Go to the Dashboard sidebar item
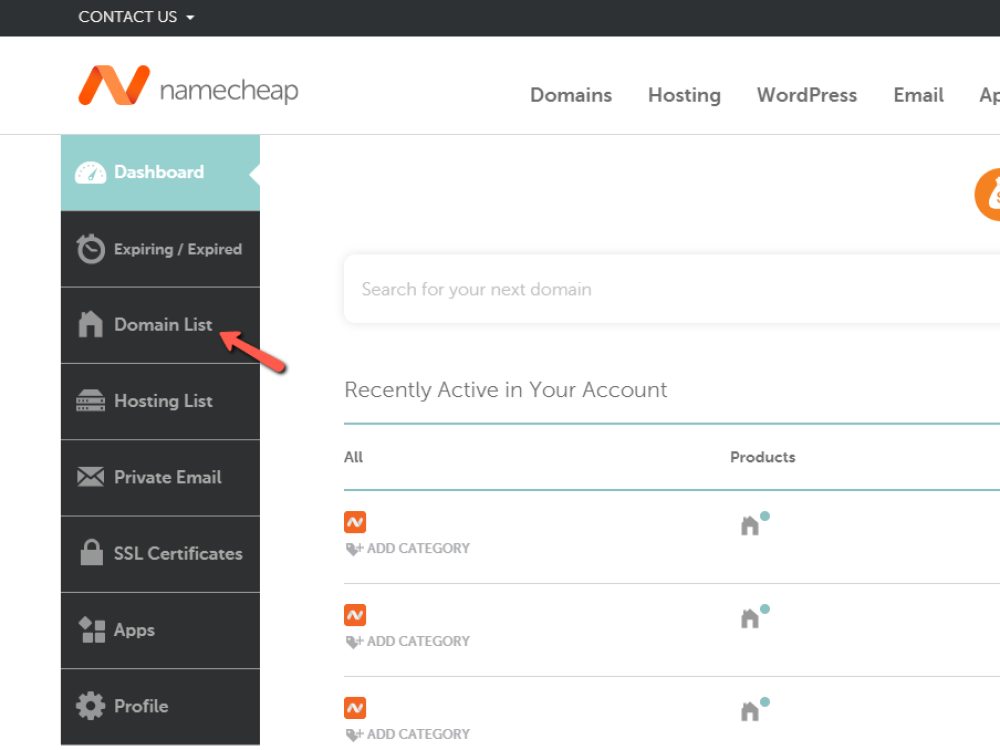1000x750 pixels. tap(160, 173)
